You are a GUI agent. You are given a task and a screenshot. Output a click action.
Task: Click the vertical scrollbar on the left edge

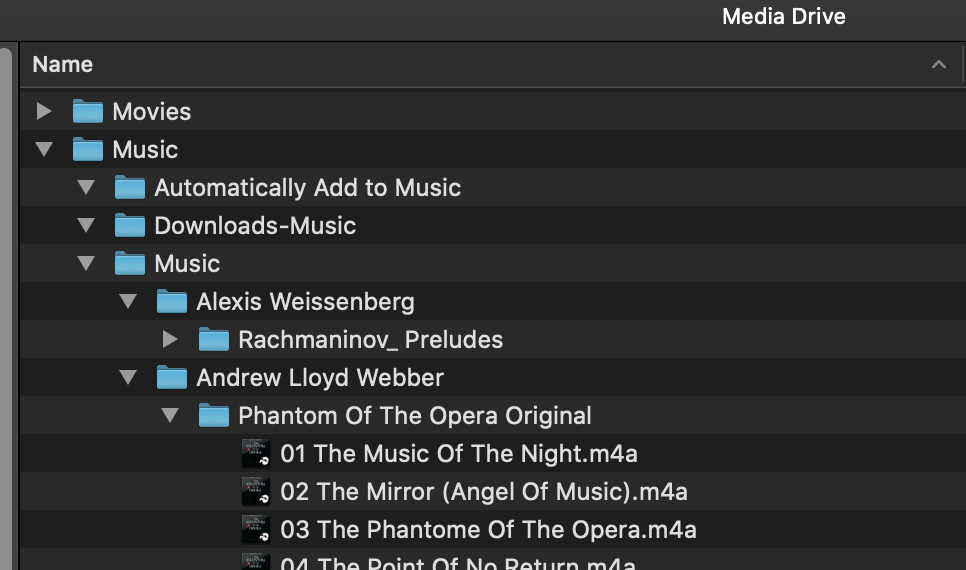tap(6, 308)
